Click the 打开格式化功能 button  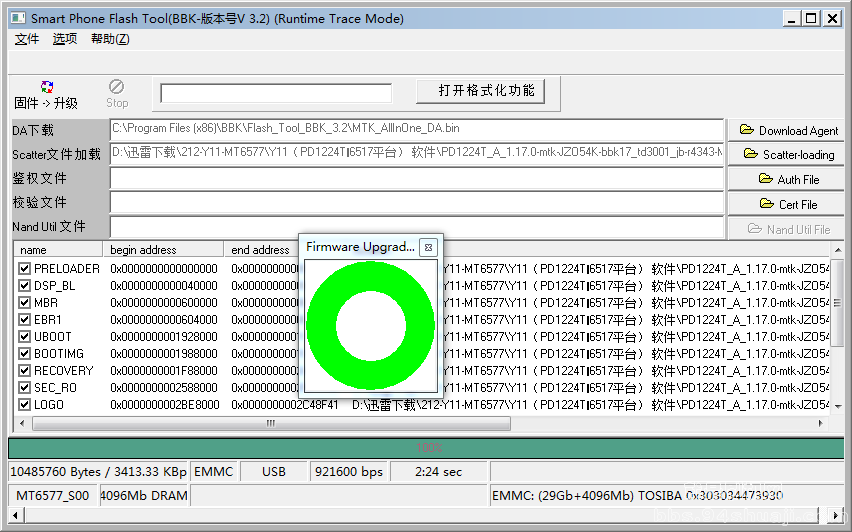(x=487, y=91)
